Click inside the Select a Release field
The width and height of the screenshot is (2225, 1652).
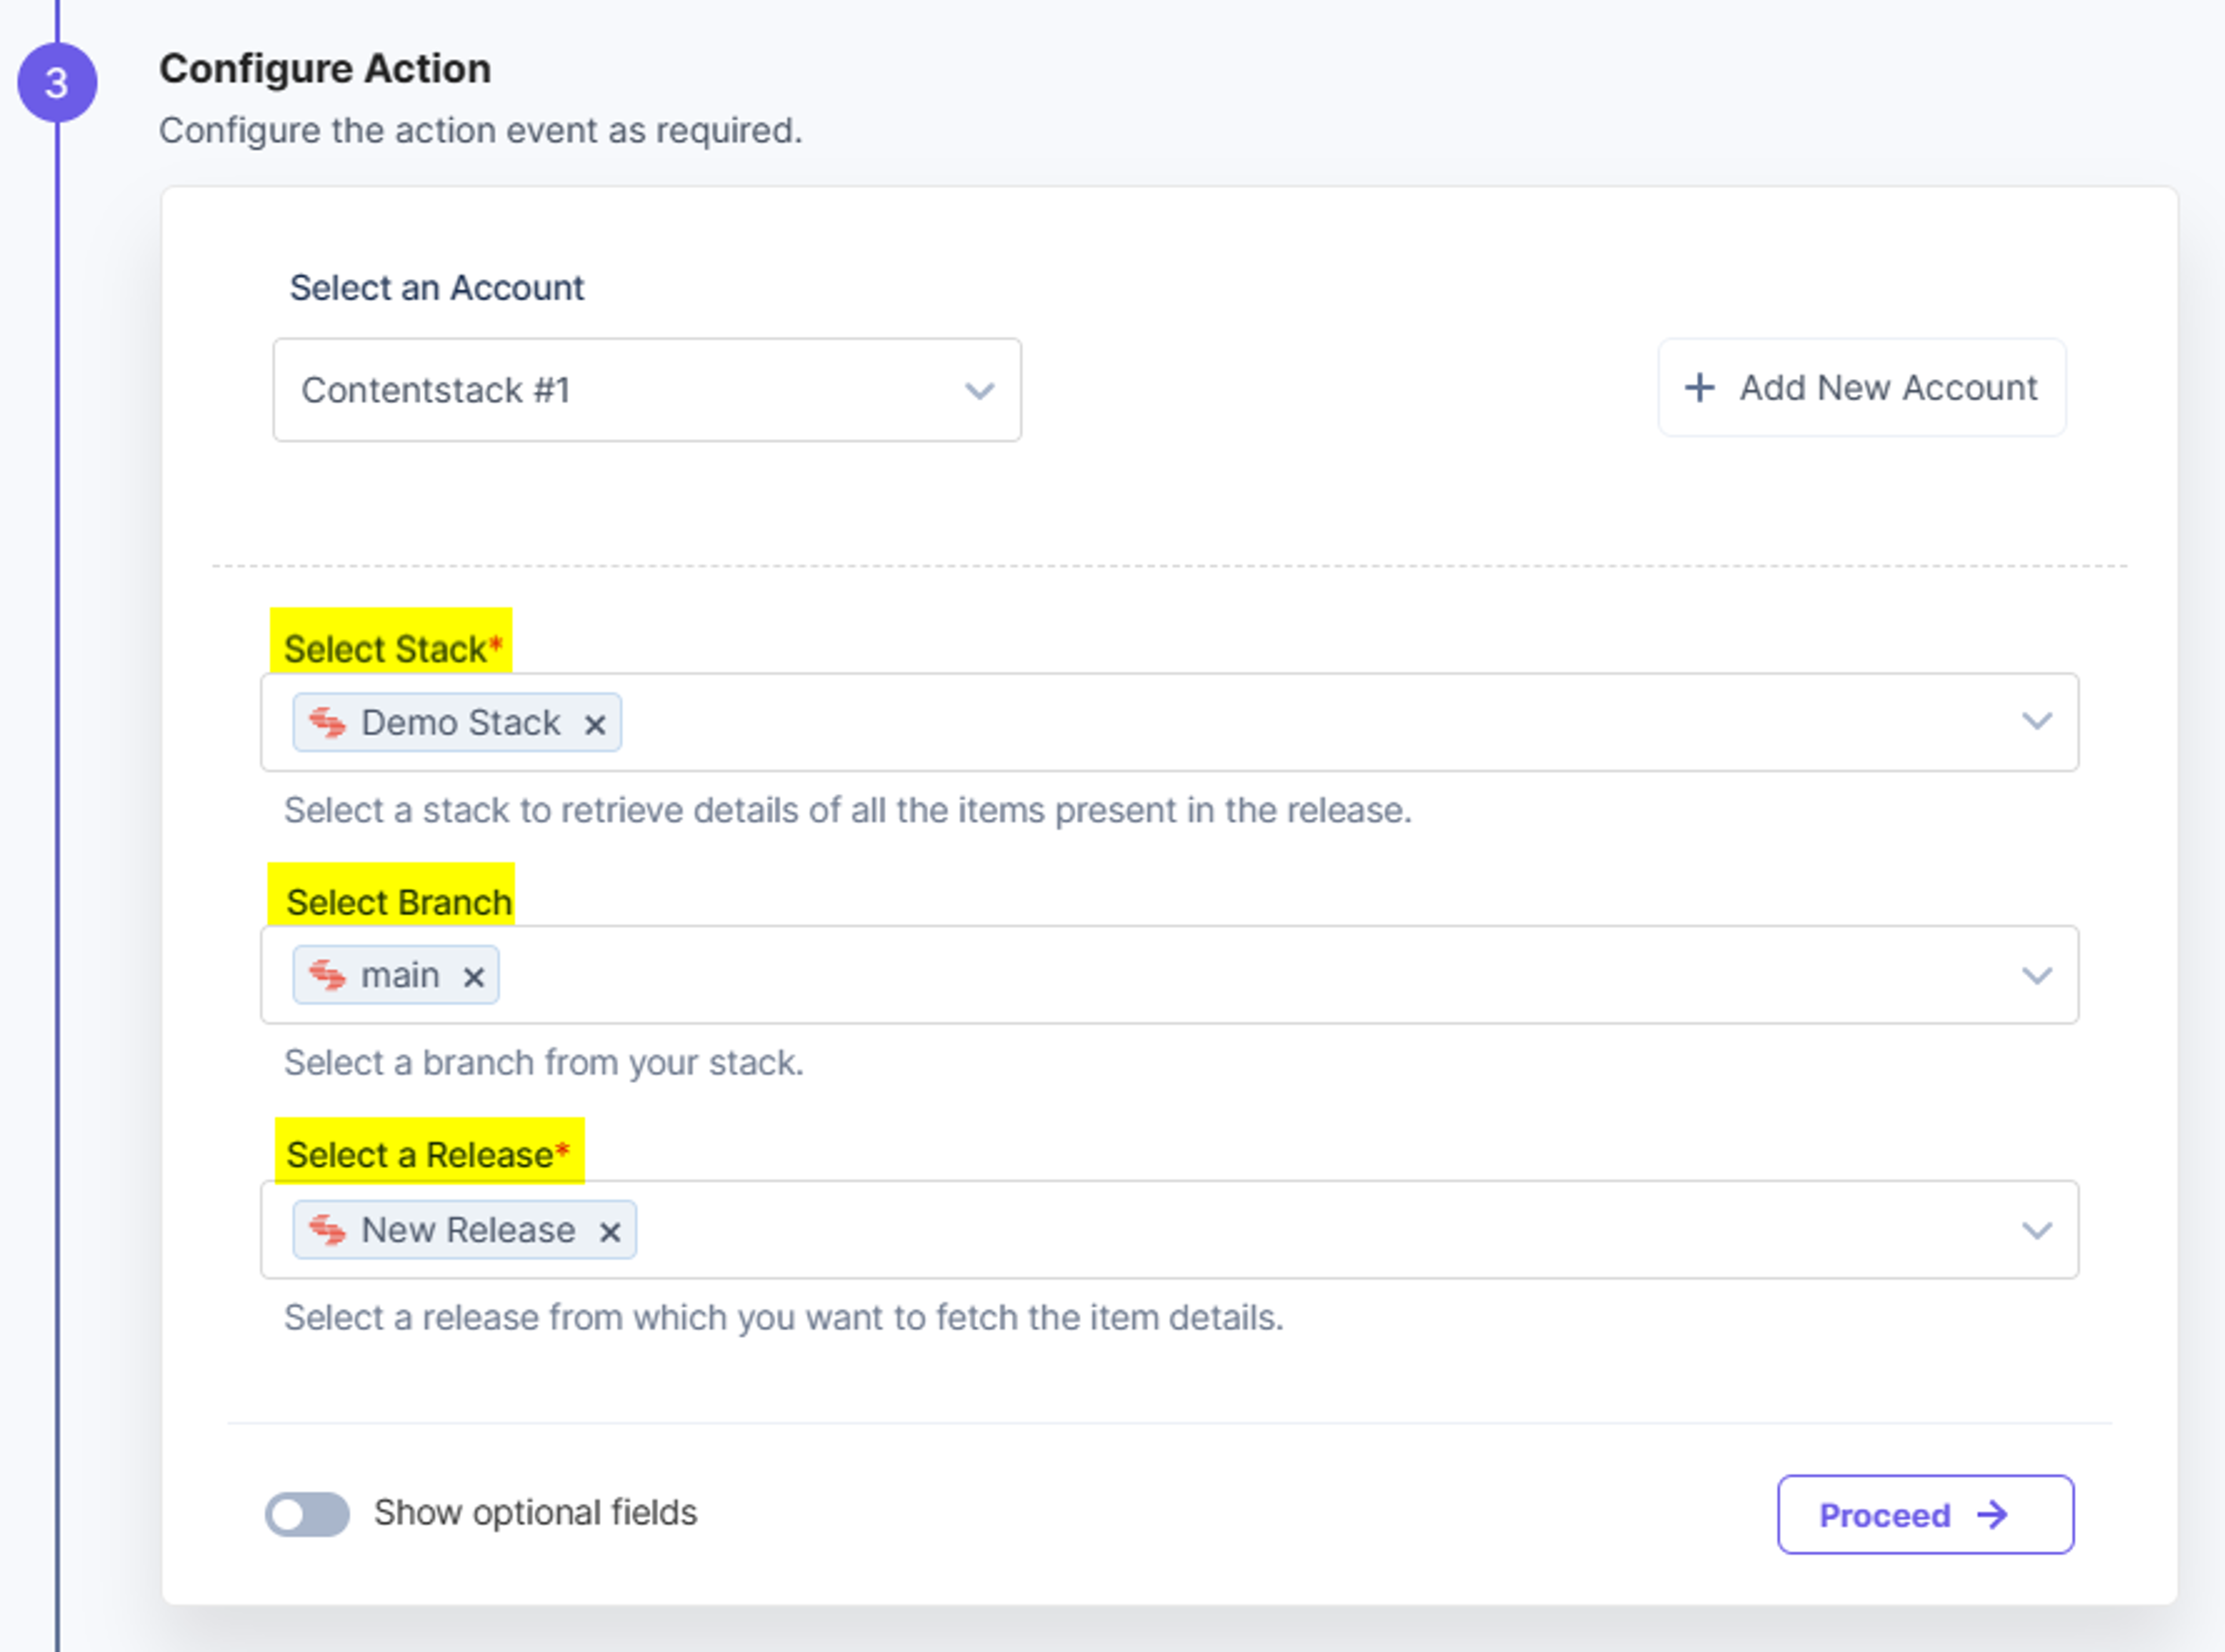tap(1169, 1230)
